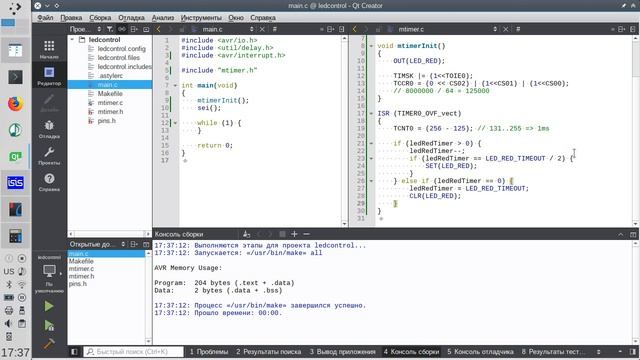640x360 pixels.
Task: Close mtimer.c document with X
Action: tap(505, 29)
